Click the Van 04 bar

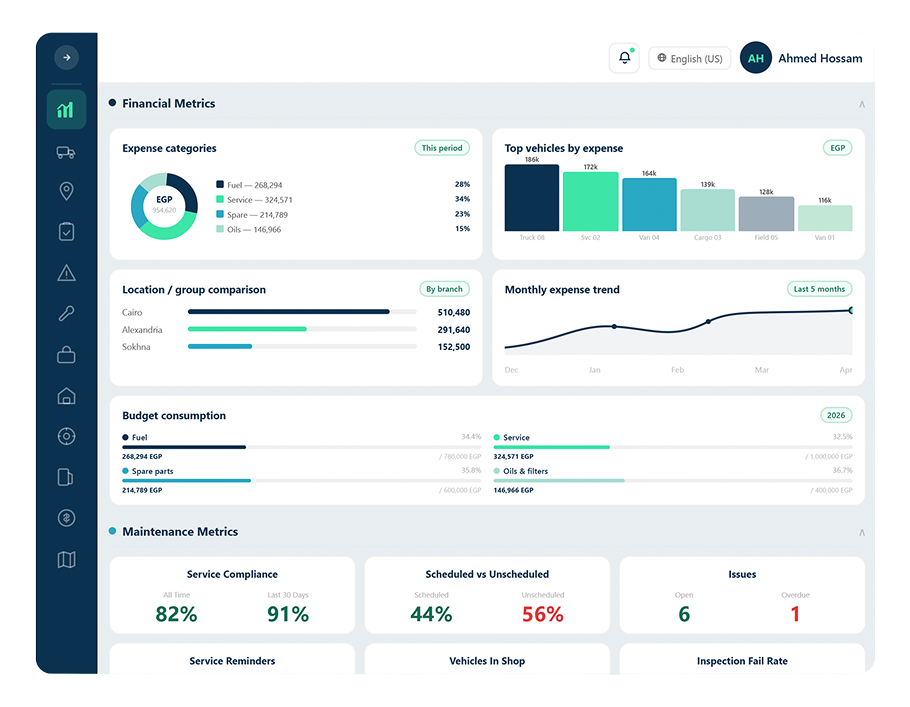(x=649, y=205)
